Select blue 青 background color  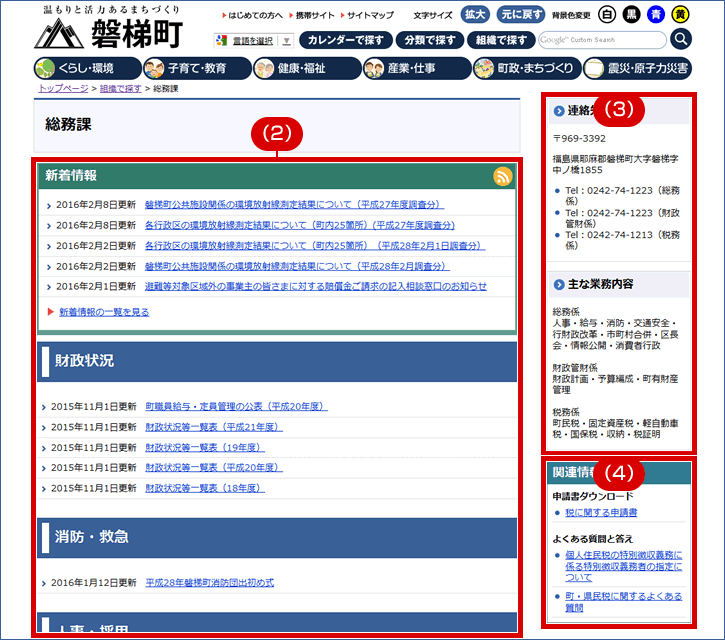(656, 15)
